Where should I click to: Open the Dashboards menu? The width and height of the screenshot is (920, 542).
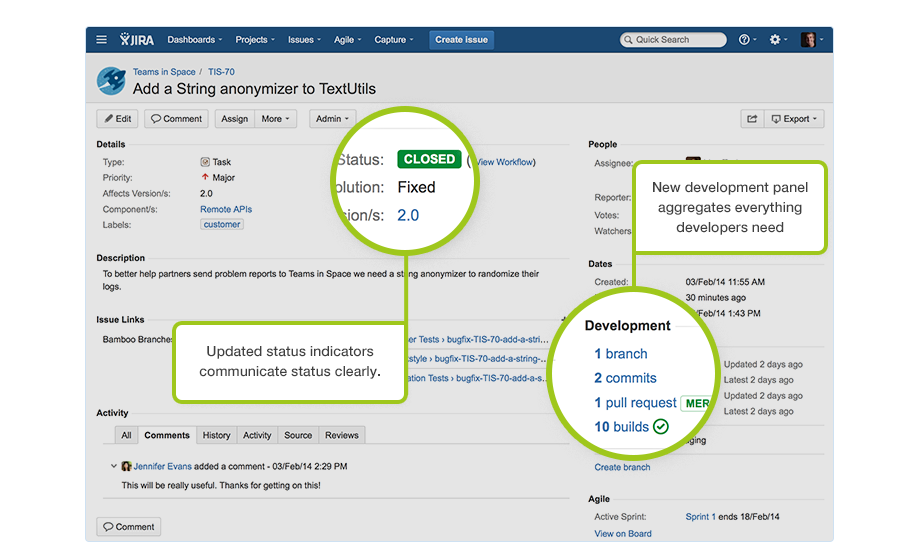[x=195, y=39]
